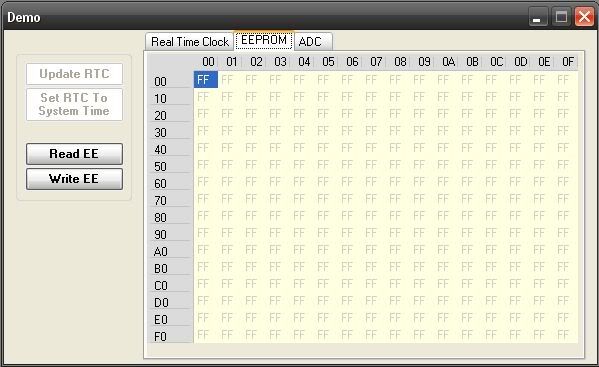This screenshot has height=367, width=599.
Task: Switch to the Real Time Clock tab
Action: click(x=189, y=42)
